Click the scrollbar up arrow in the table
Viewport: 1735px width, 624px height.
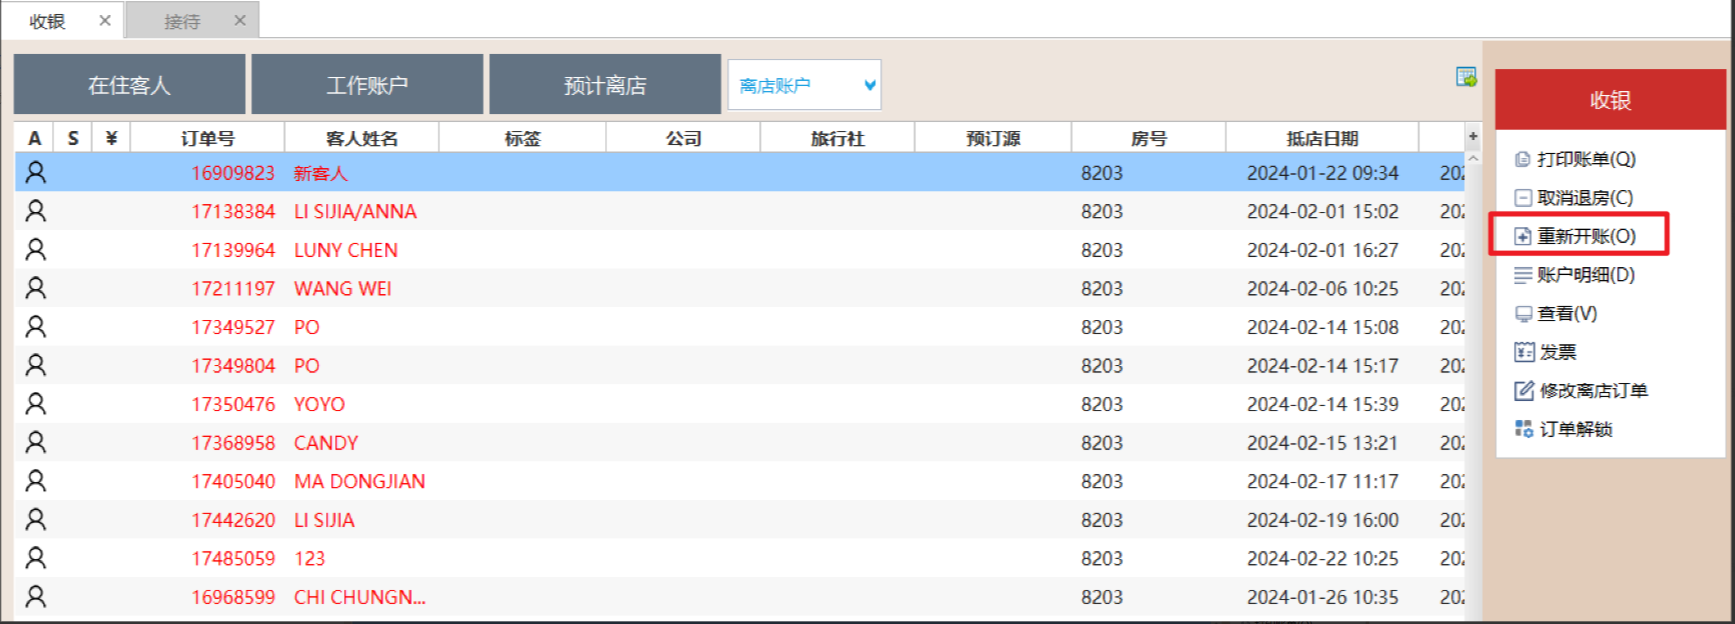(x=1472, y=159)
